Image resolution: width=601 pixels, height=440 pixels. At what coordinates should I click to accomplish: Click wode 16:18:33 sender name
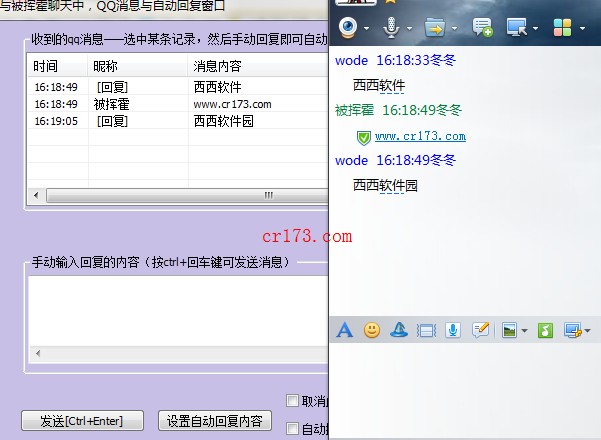pyautogui.click(x=351, y=60)
